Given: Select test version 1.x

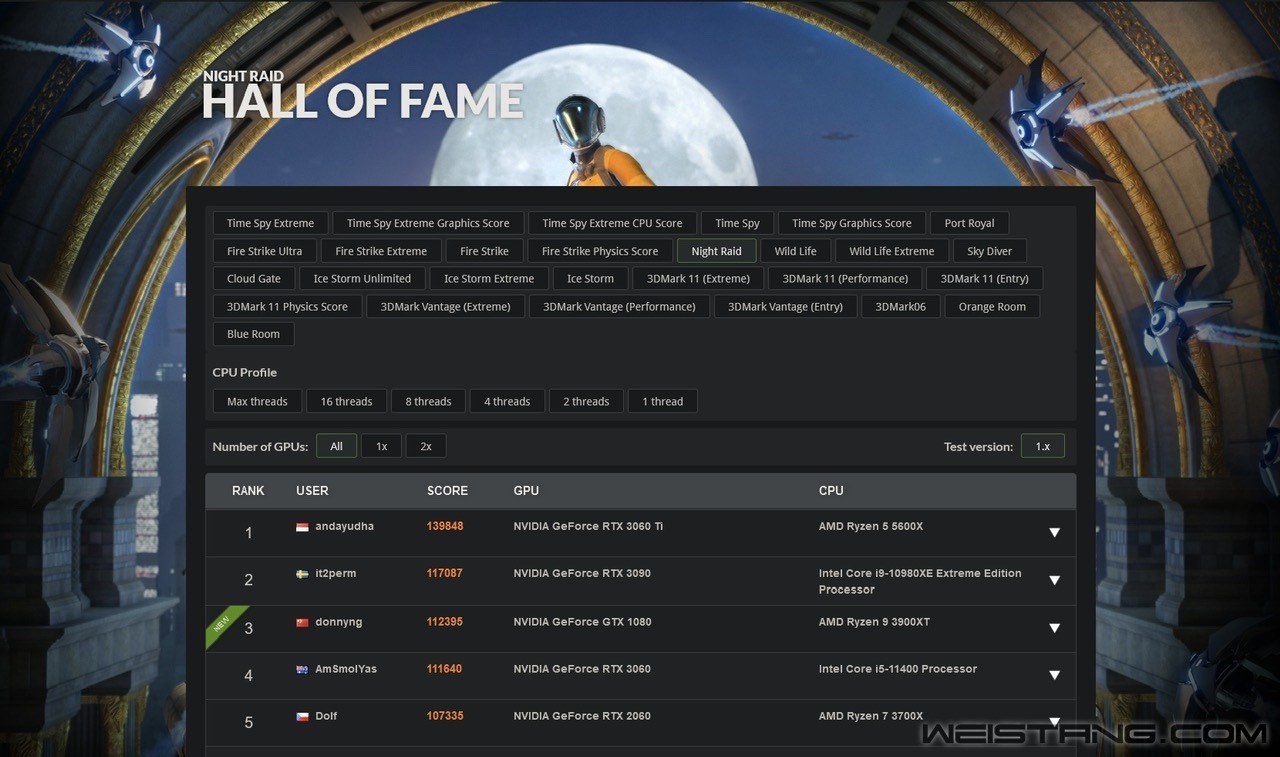Looking at the screenshot, I should coord(1043,446).
